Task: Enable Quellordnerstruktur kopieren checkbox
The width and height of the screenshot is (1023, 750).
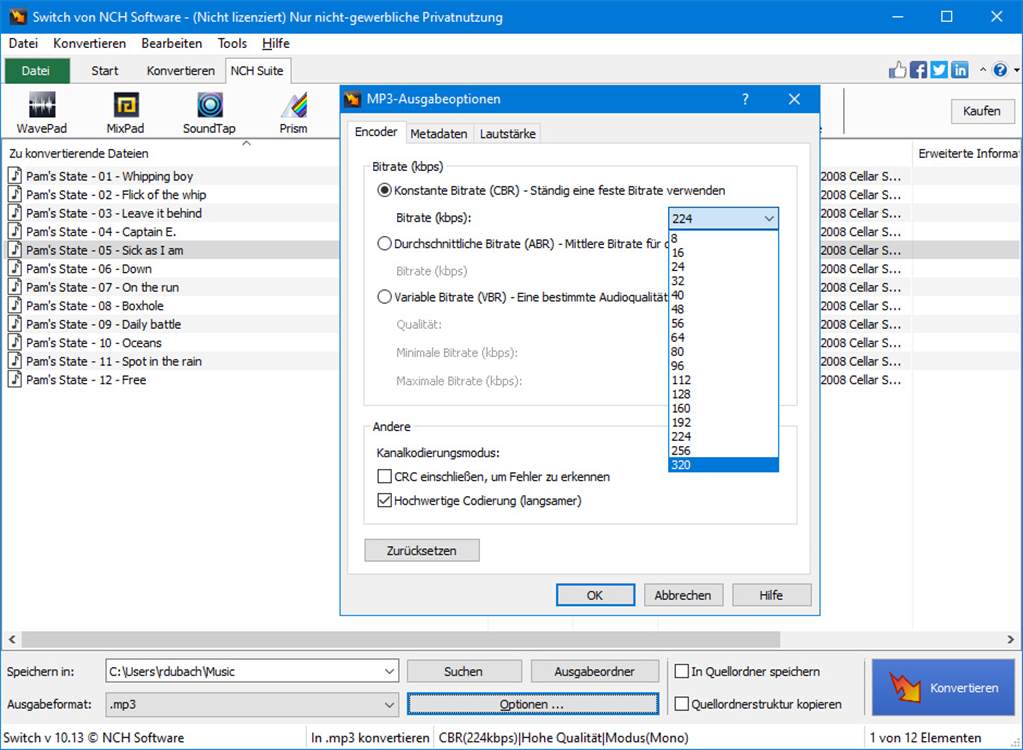Action: point(682,704)
